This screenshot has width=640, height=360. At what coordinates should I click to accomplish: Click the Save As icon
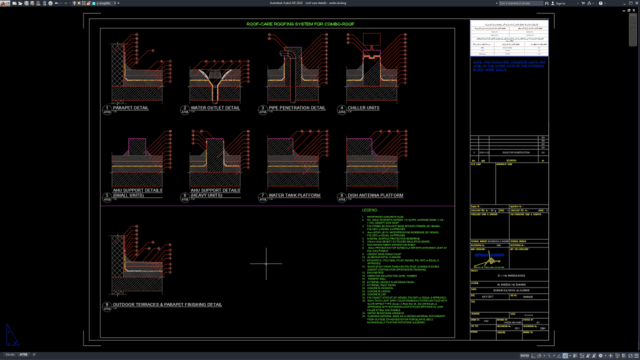(32, 3)
